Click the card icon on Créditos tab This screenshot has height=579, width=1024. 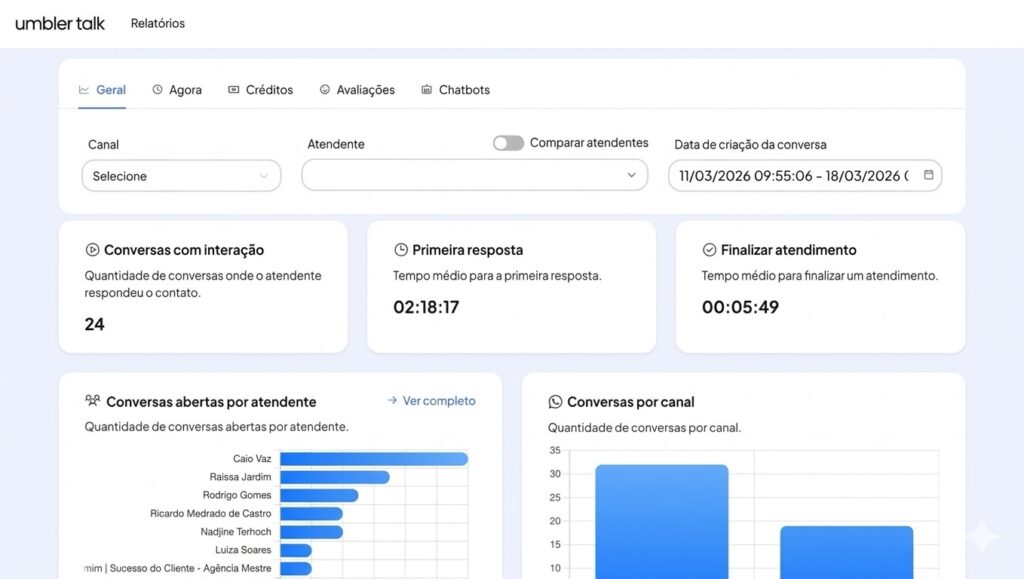pos(233,89)
